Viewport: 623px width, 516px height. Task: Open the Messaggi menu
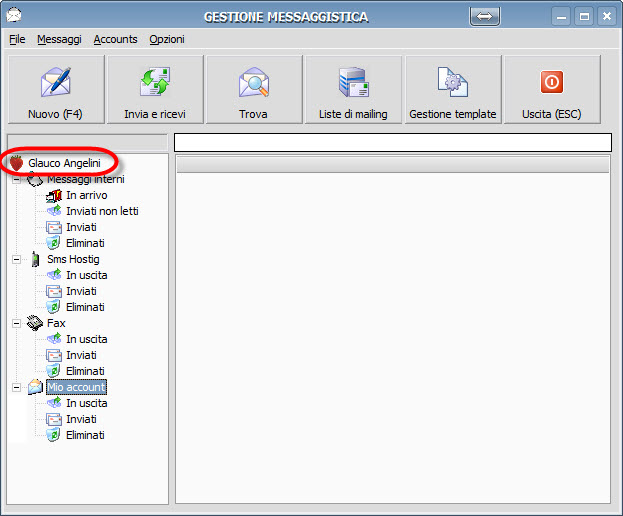59,39
